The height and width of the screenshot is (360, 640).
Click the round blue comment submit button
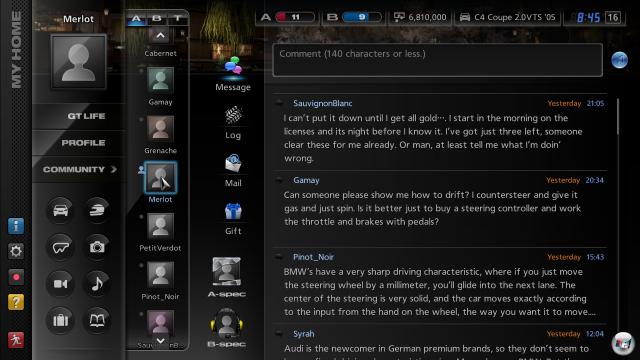coord(620,60)
